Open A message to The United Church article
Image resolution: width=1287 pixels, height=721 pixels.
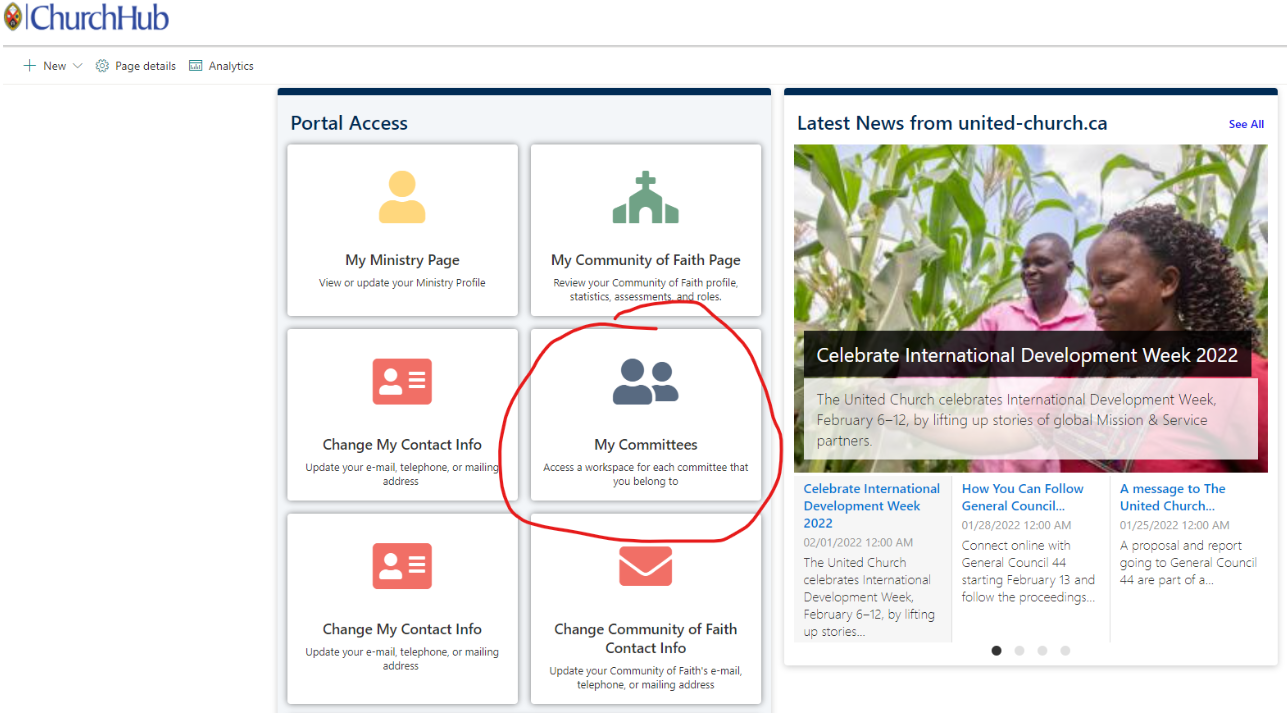coord(1173,497)
